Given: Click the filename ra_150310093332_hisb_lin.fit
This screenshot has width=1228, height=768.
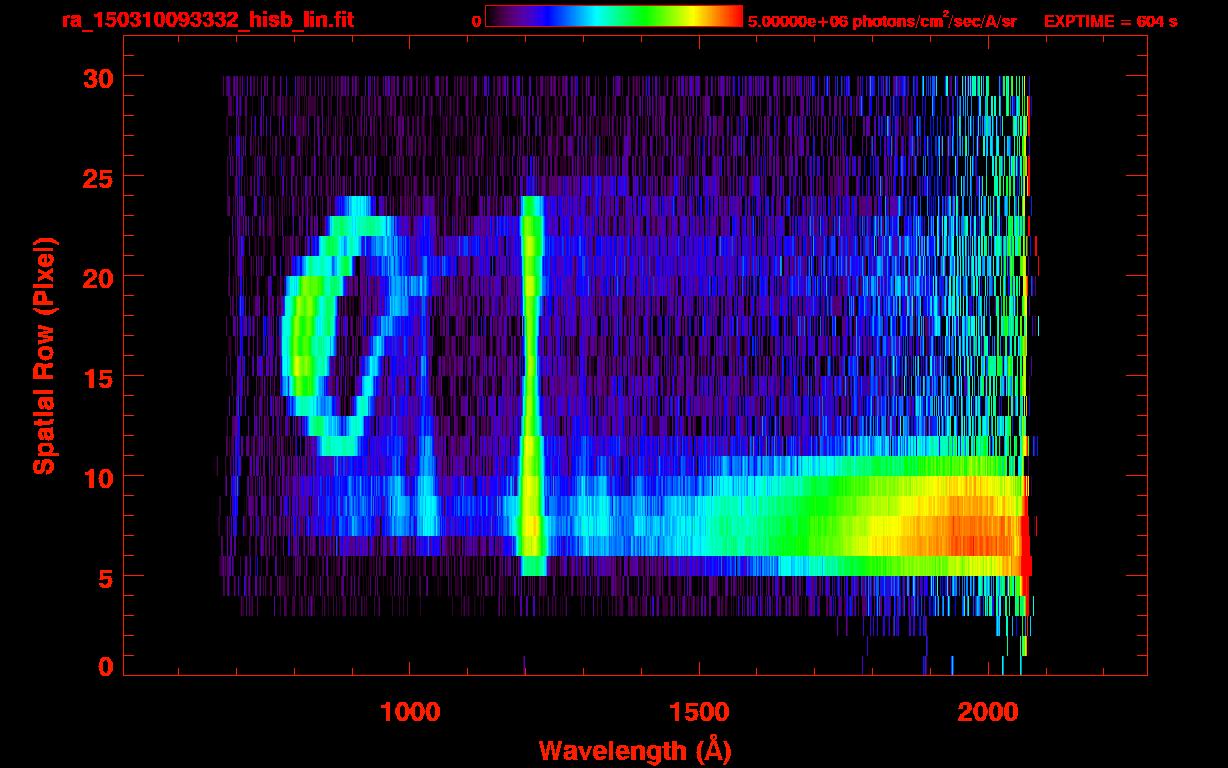Looking at the screenshot, I should point(206,20).
